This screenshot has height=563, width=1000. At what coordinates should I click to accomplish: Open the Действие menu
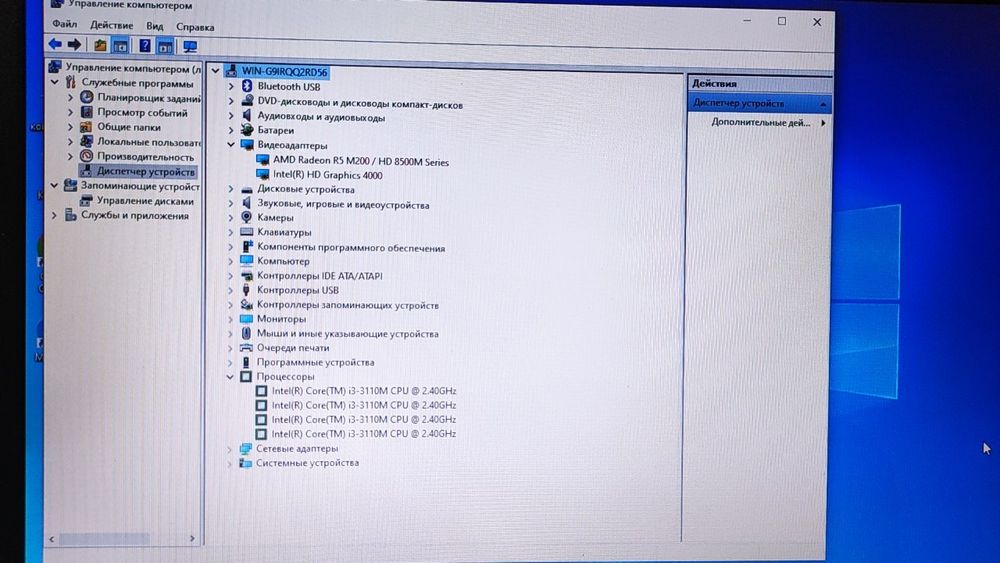click(112, 26)
